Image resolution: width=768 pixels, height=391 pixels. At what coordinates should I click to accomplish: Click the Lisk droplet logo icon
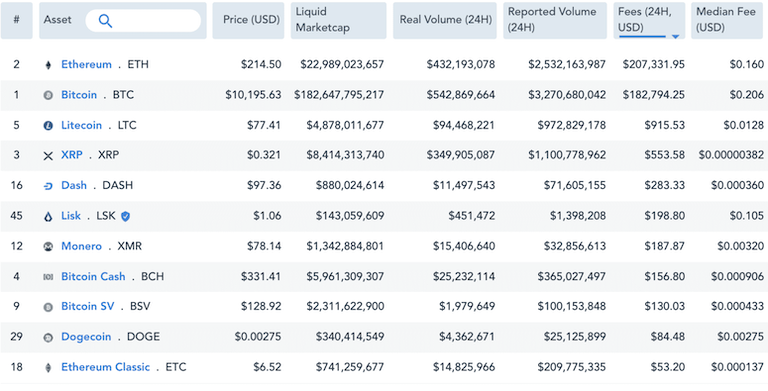48,217
